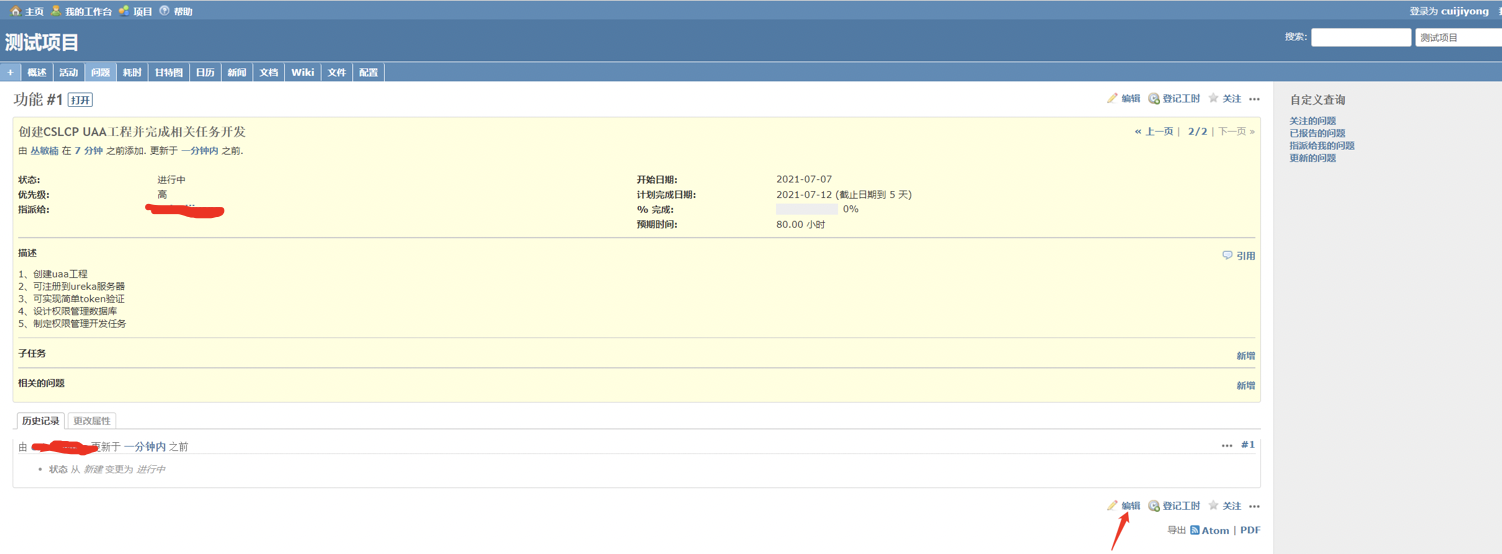Add a subtask with 子任务 新增
This screenshot has width=1502, height=554.
(x=1245, y=356)
